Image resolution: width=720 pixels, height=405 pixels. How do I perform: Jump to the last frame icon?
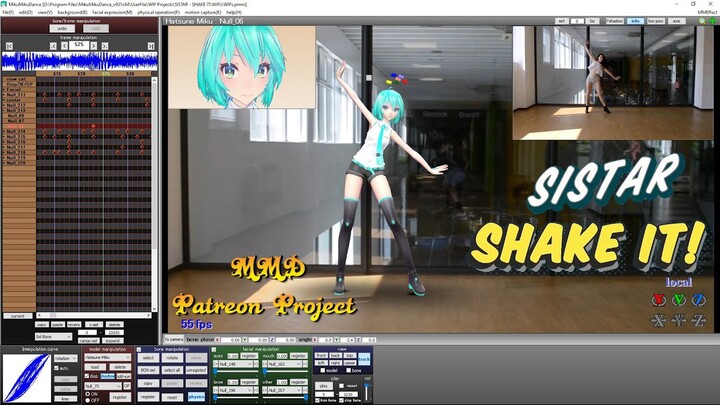coord(151,46)
